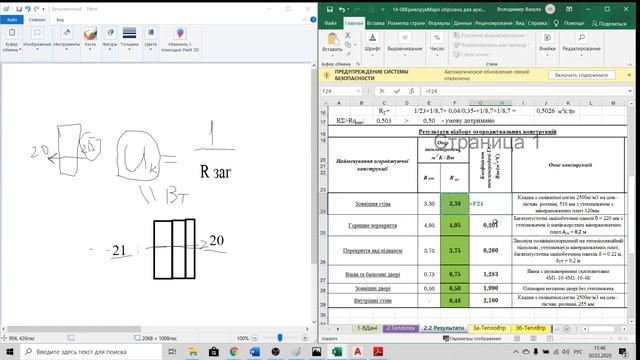Open Excel Cells (Ячейки) group dropdown
Image resolution: width=640 pixels, height=360 pixels.
tap(547, 45)
